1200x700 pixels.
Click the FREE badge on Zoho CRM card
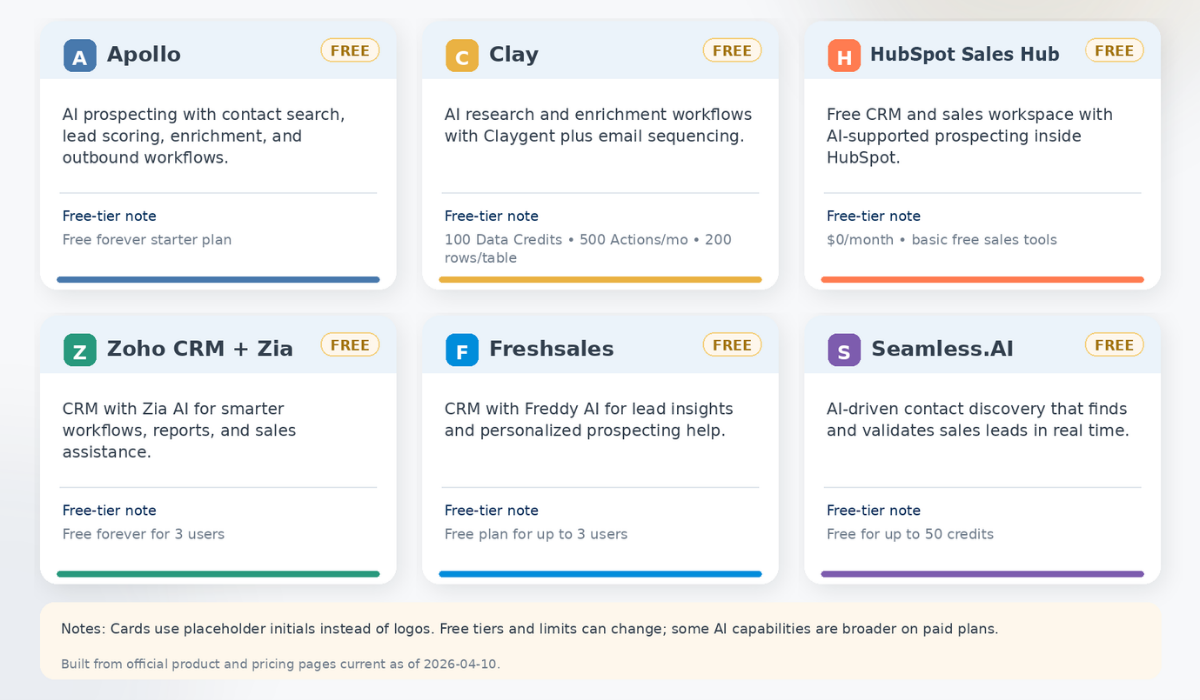click(x=350, y=345)
